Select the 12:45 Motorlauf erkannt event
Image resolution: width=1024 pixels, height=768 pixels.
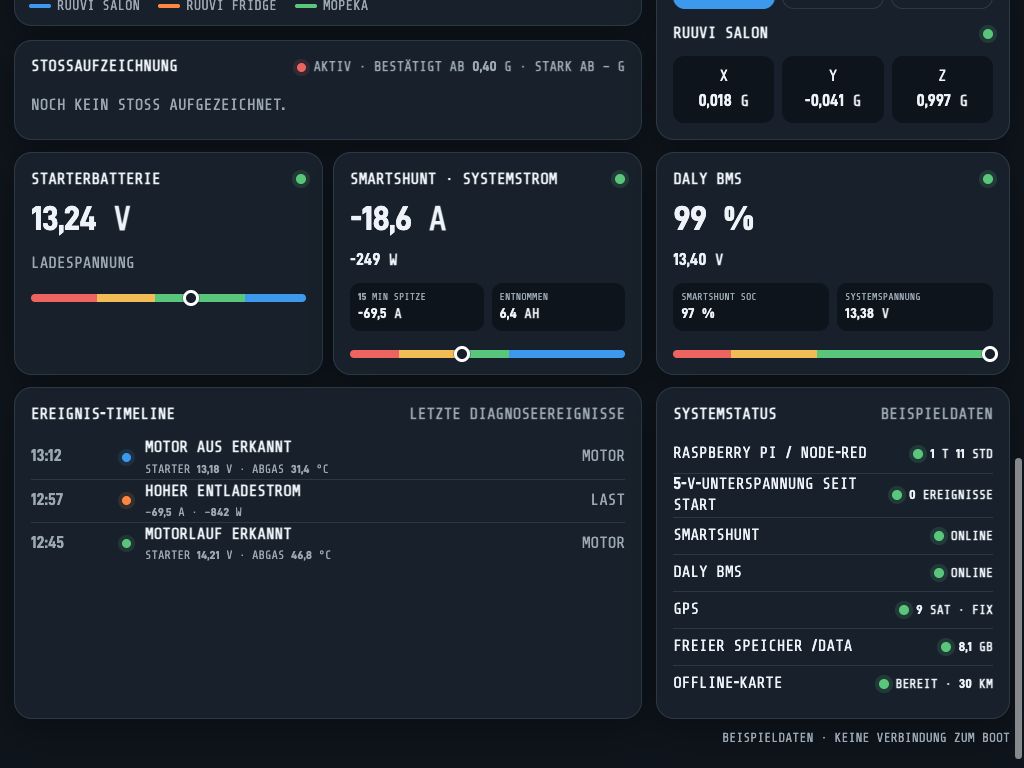(328, 543)
